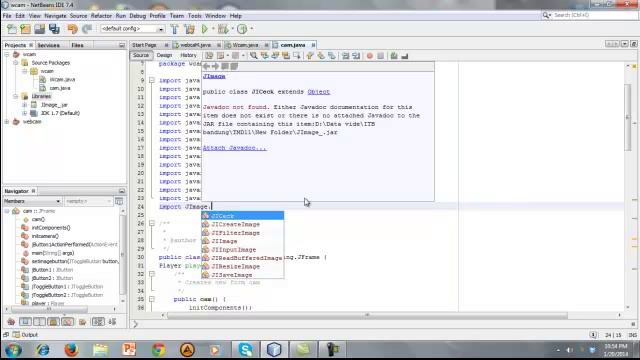Screen dimensions: 640x360
Task: Clean and Build project icon
Action: (x=189, y=29)
